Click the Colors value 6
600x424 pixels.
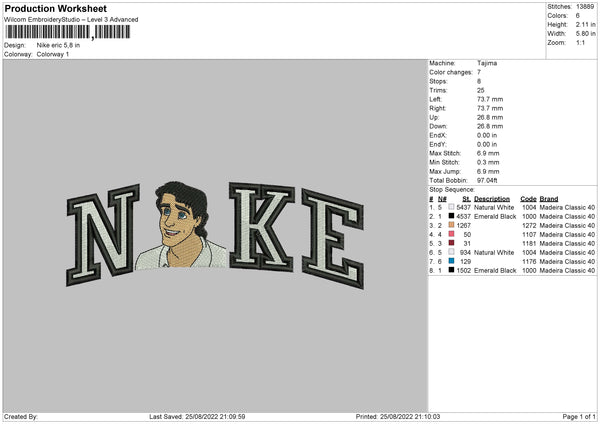point(578,16)
